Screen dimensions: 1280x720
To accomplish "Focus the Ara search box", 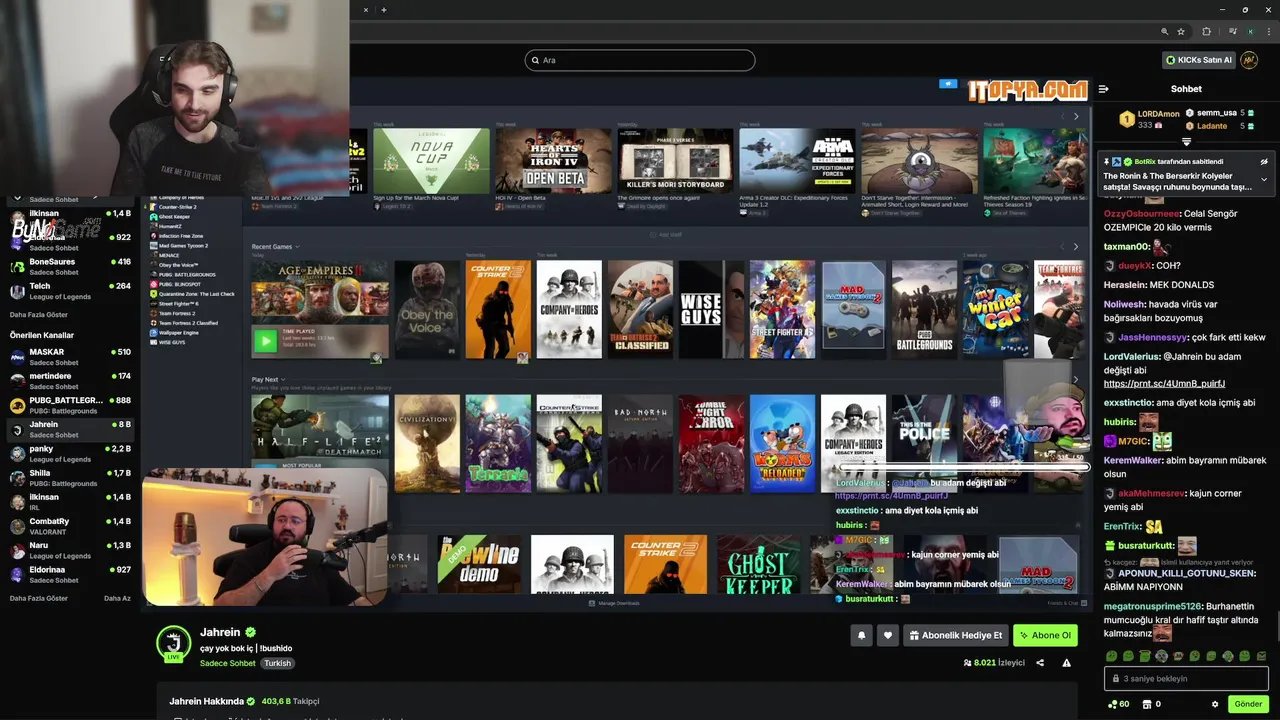I will (x=640, y=60).
